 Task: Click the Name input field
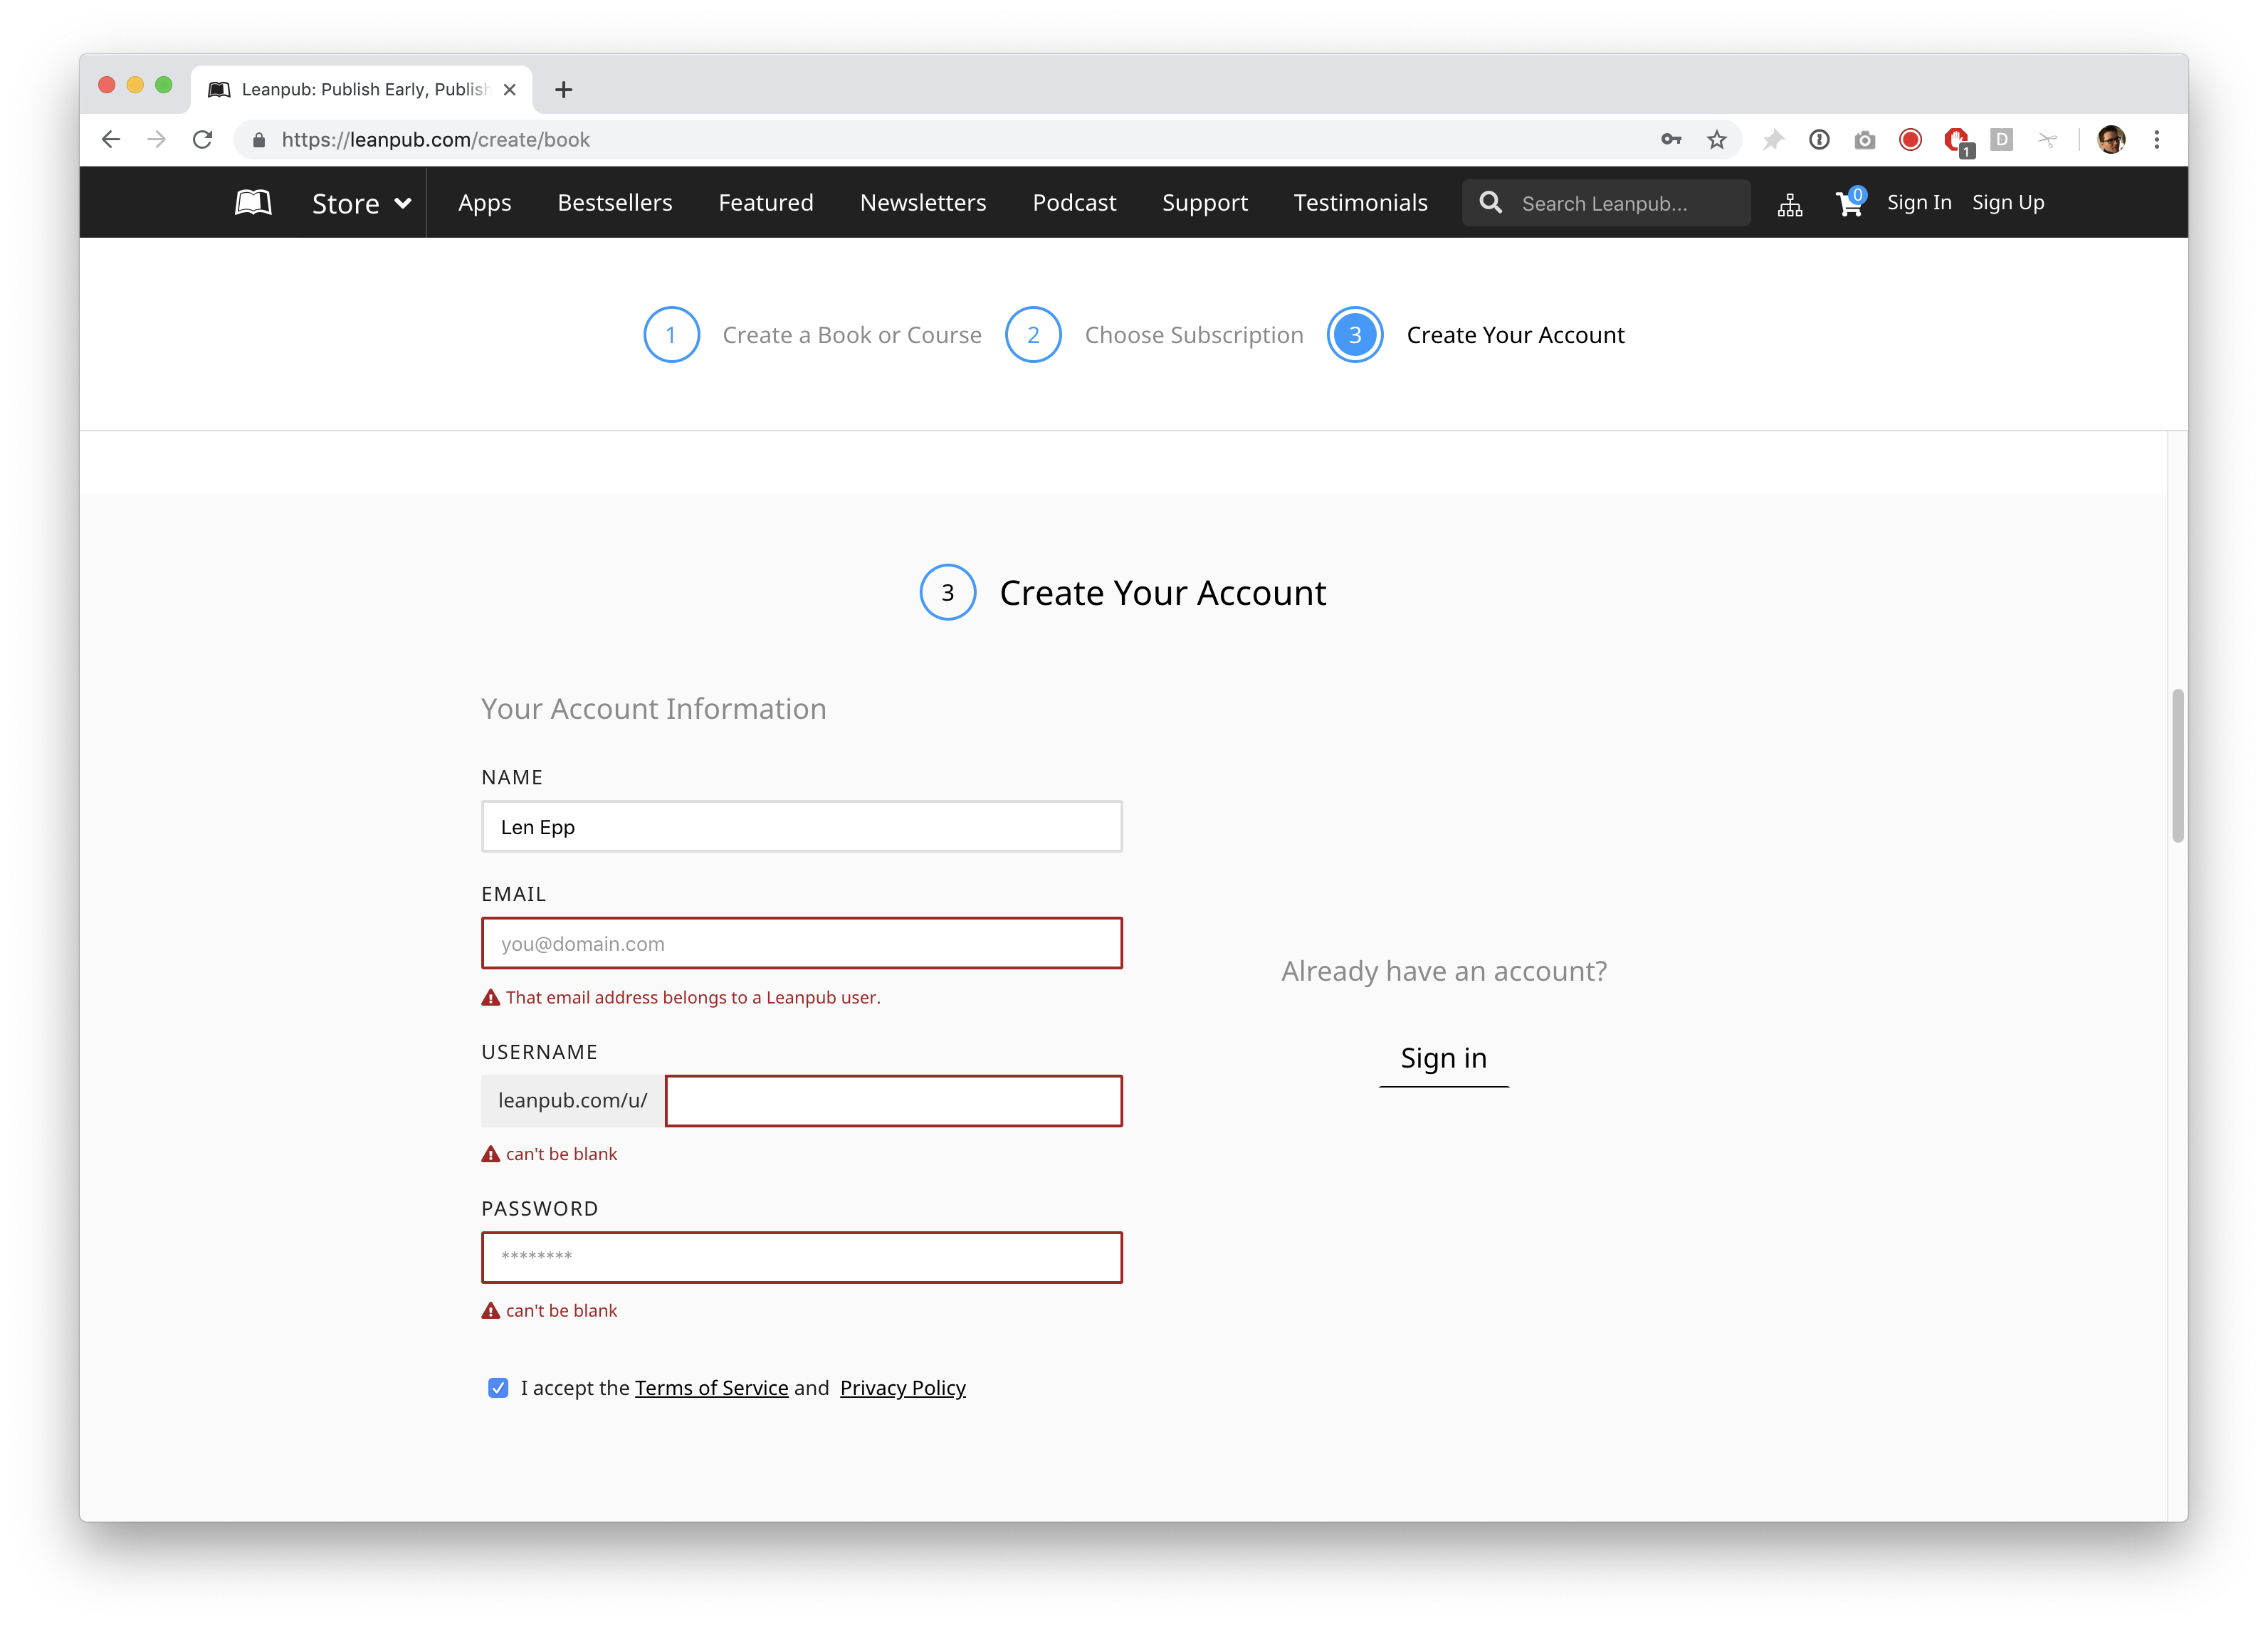pos(802,827)
